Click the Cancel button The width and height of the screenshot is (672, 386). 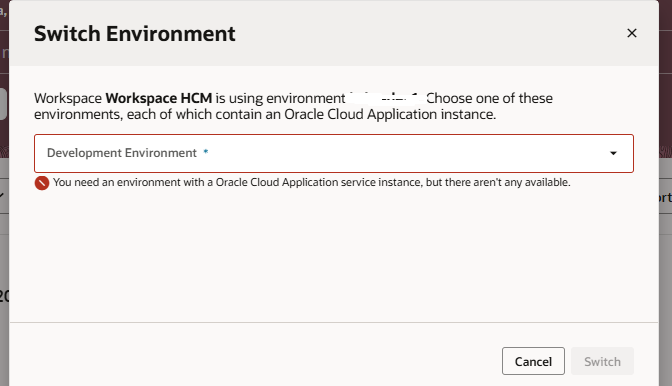coord(533,361)
